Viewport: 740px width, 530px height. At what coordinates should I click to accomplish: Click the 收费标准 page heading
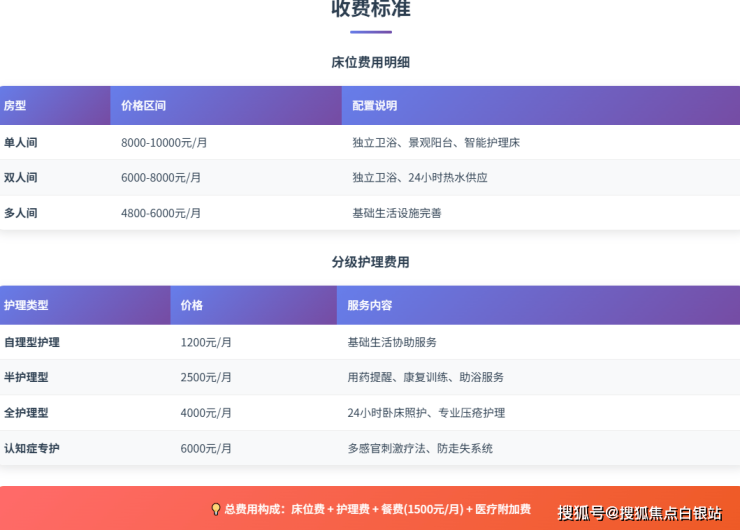[x=370, y=9]
